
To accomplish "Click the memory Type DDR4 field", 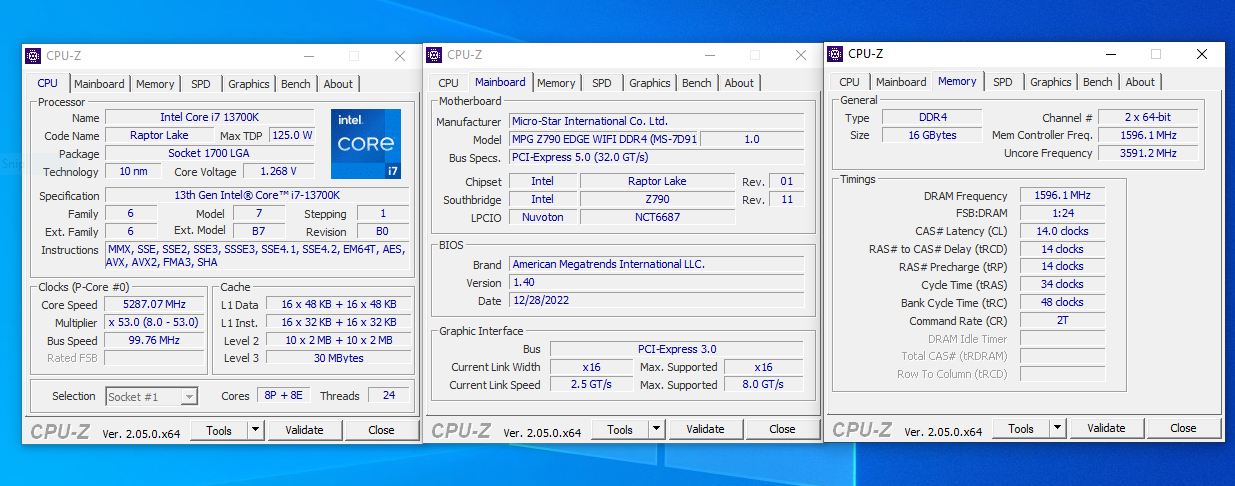I will tap(932, 118).
